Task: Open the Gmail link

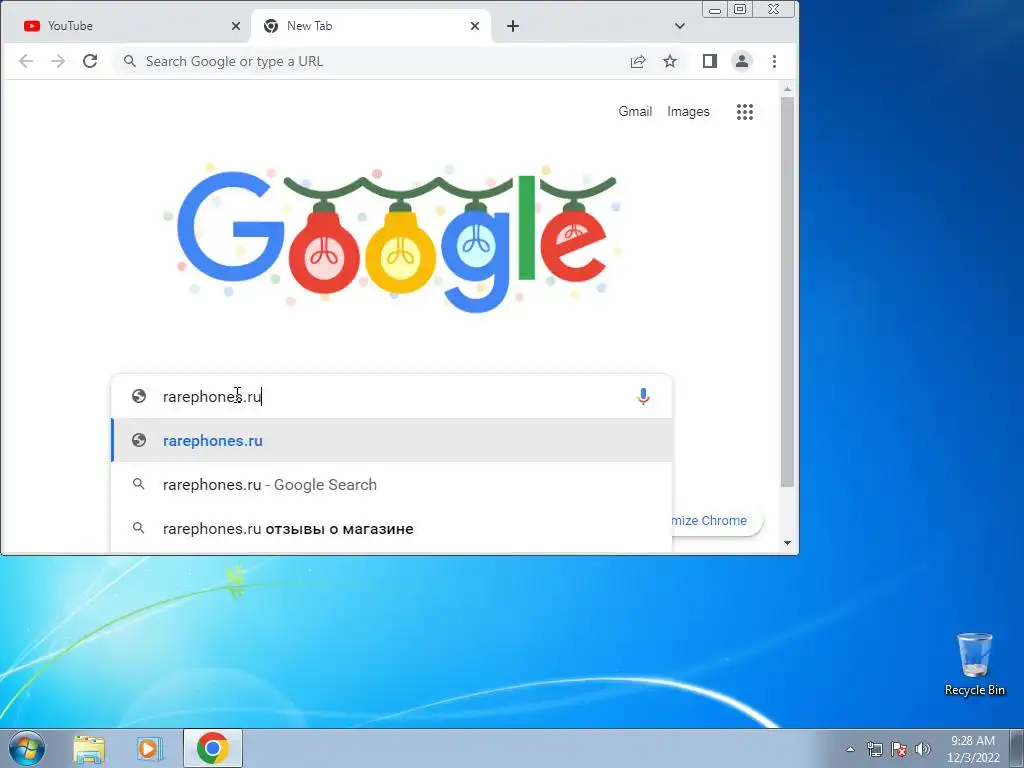Action: click(635, 112)
